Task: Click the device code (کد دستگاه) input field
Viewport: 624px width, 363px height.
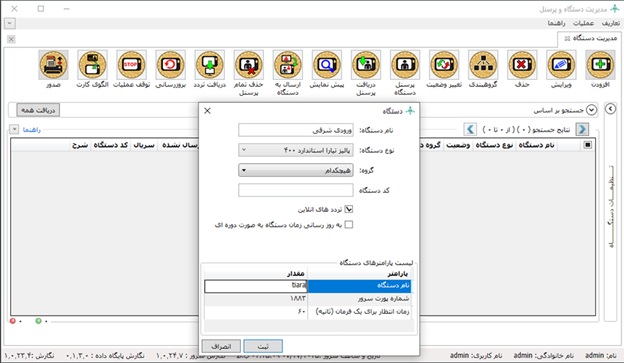Action: point(296,190)
